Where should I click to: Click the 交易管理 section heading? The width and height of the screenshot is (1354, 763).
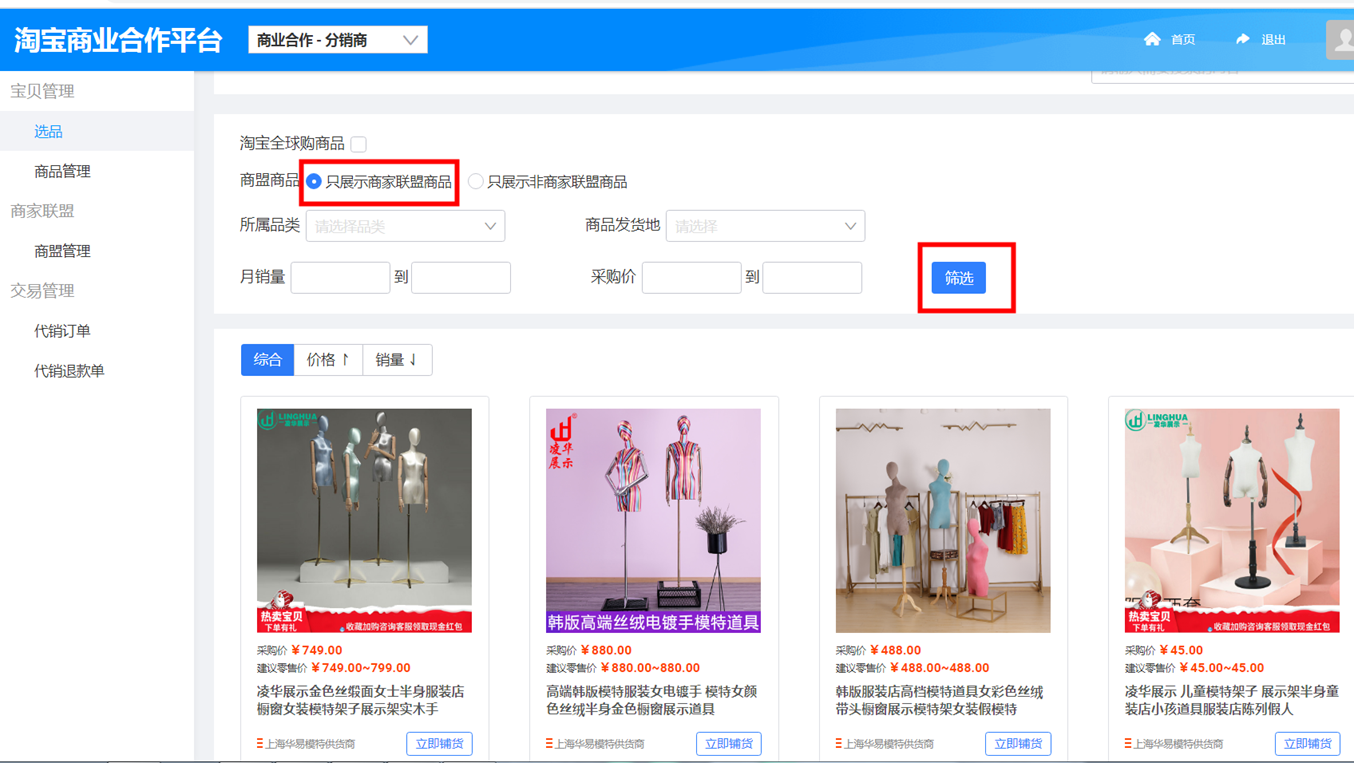coord(42,291)
